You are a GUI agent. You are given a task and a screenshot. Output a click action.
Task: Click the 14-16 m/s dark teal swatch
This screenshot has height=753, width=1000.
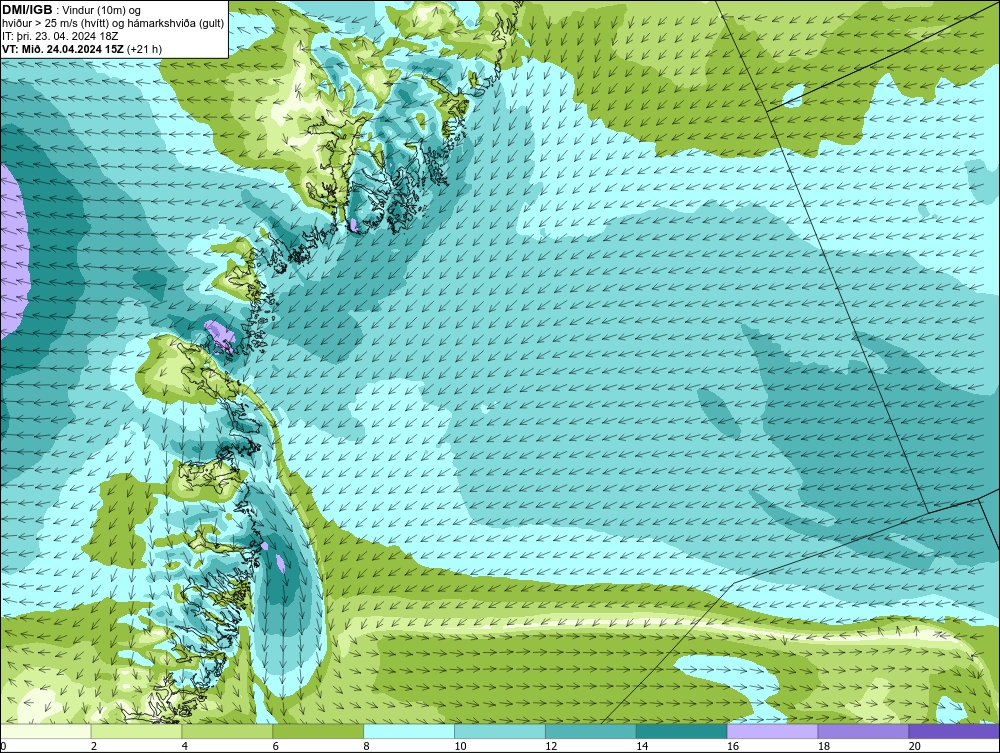click(682, 731)
